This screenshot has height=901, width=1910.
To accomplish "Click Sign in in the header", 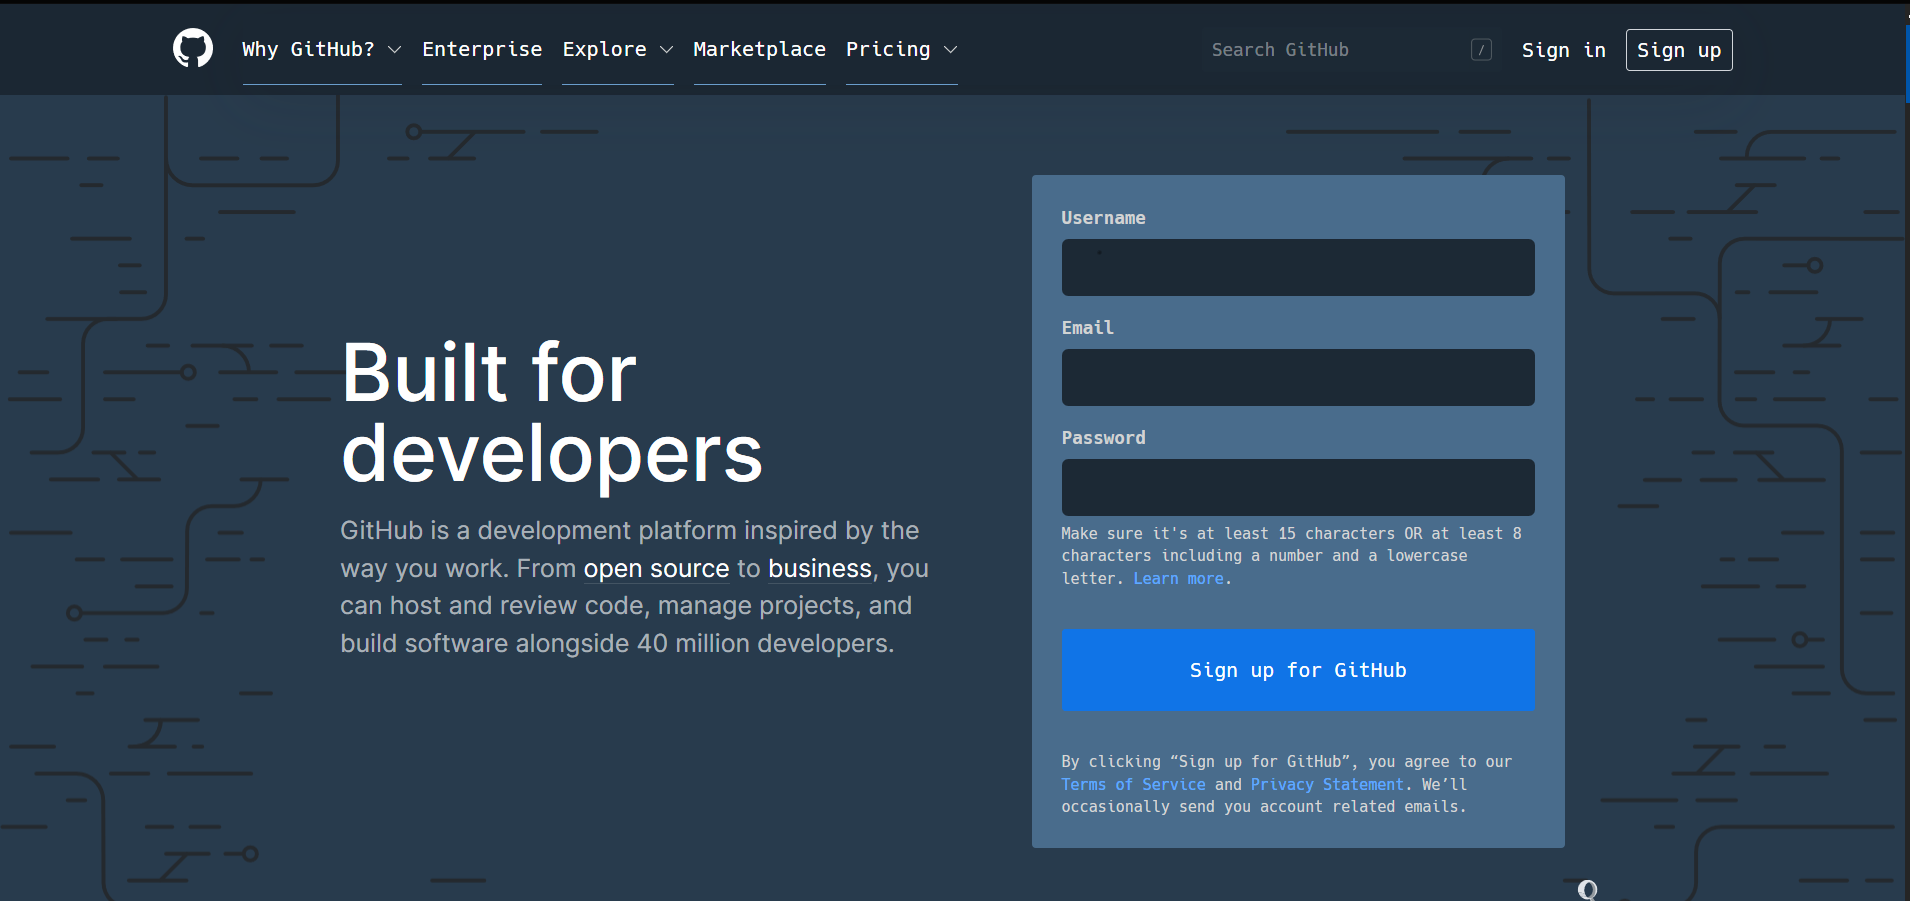I will (x=1564, y=50).
